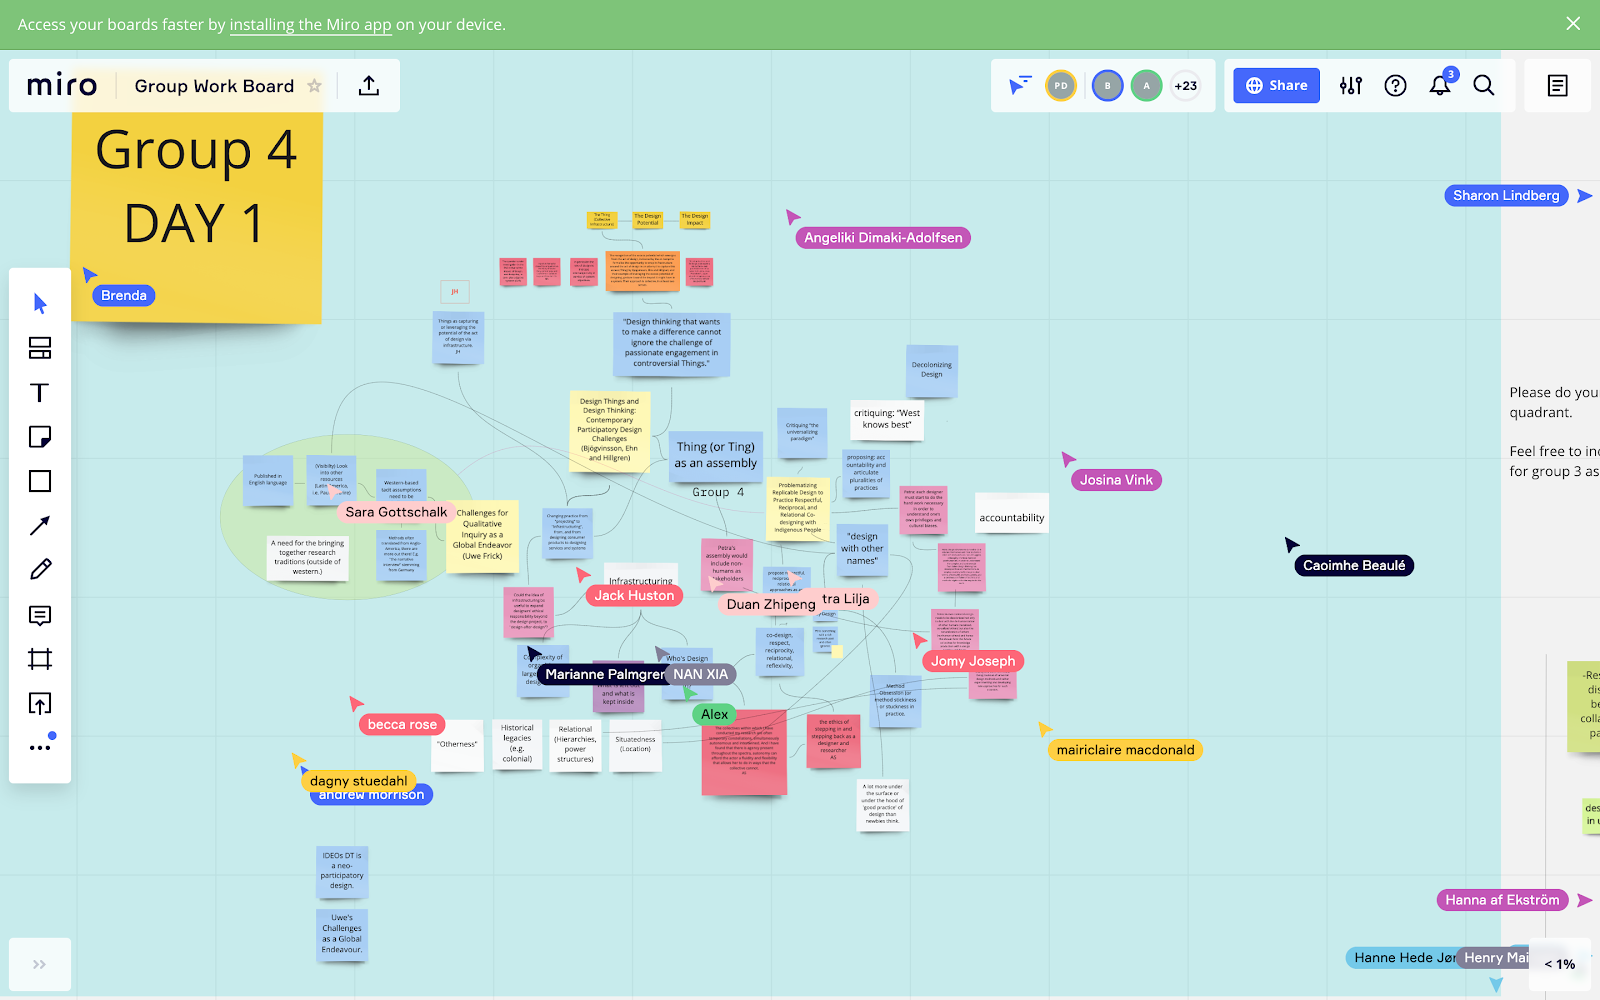Image resolution: width=1600 pixels, height=1000 pixels.
Task: Select the accountability white note
Action: point(1012,514)
